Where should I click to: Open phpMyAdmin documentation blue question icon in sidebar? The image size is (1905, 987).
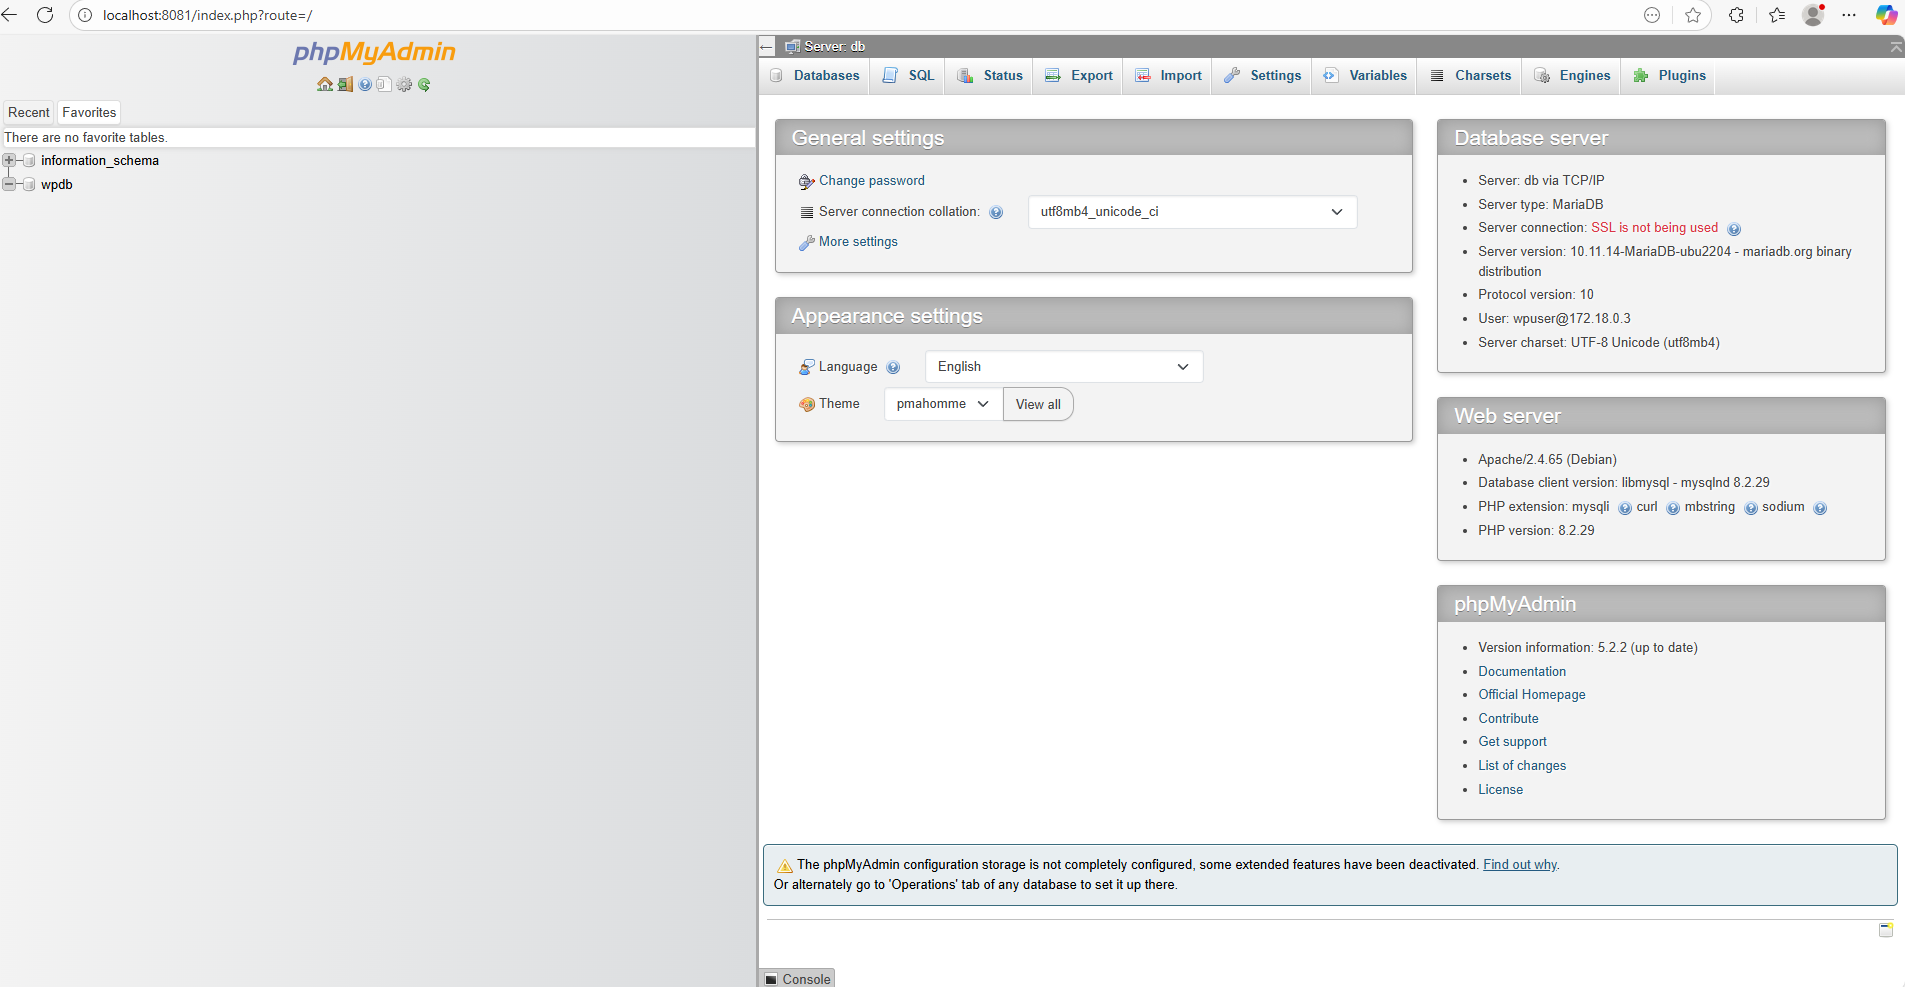pyautogui.click(x=365, y=85)
